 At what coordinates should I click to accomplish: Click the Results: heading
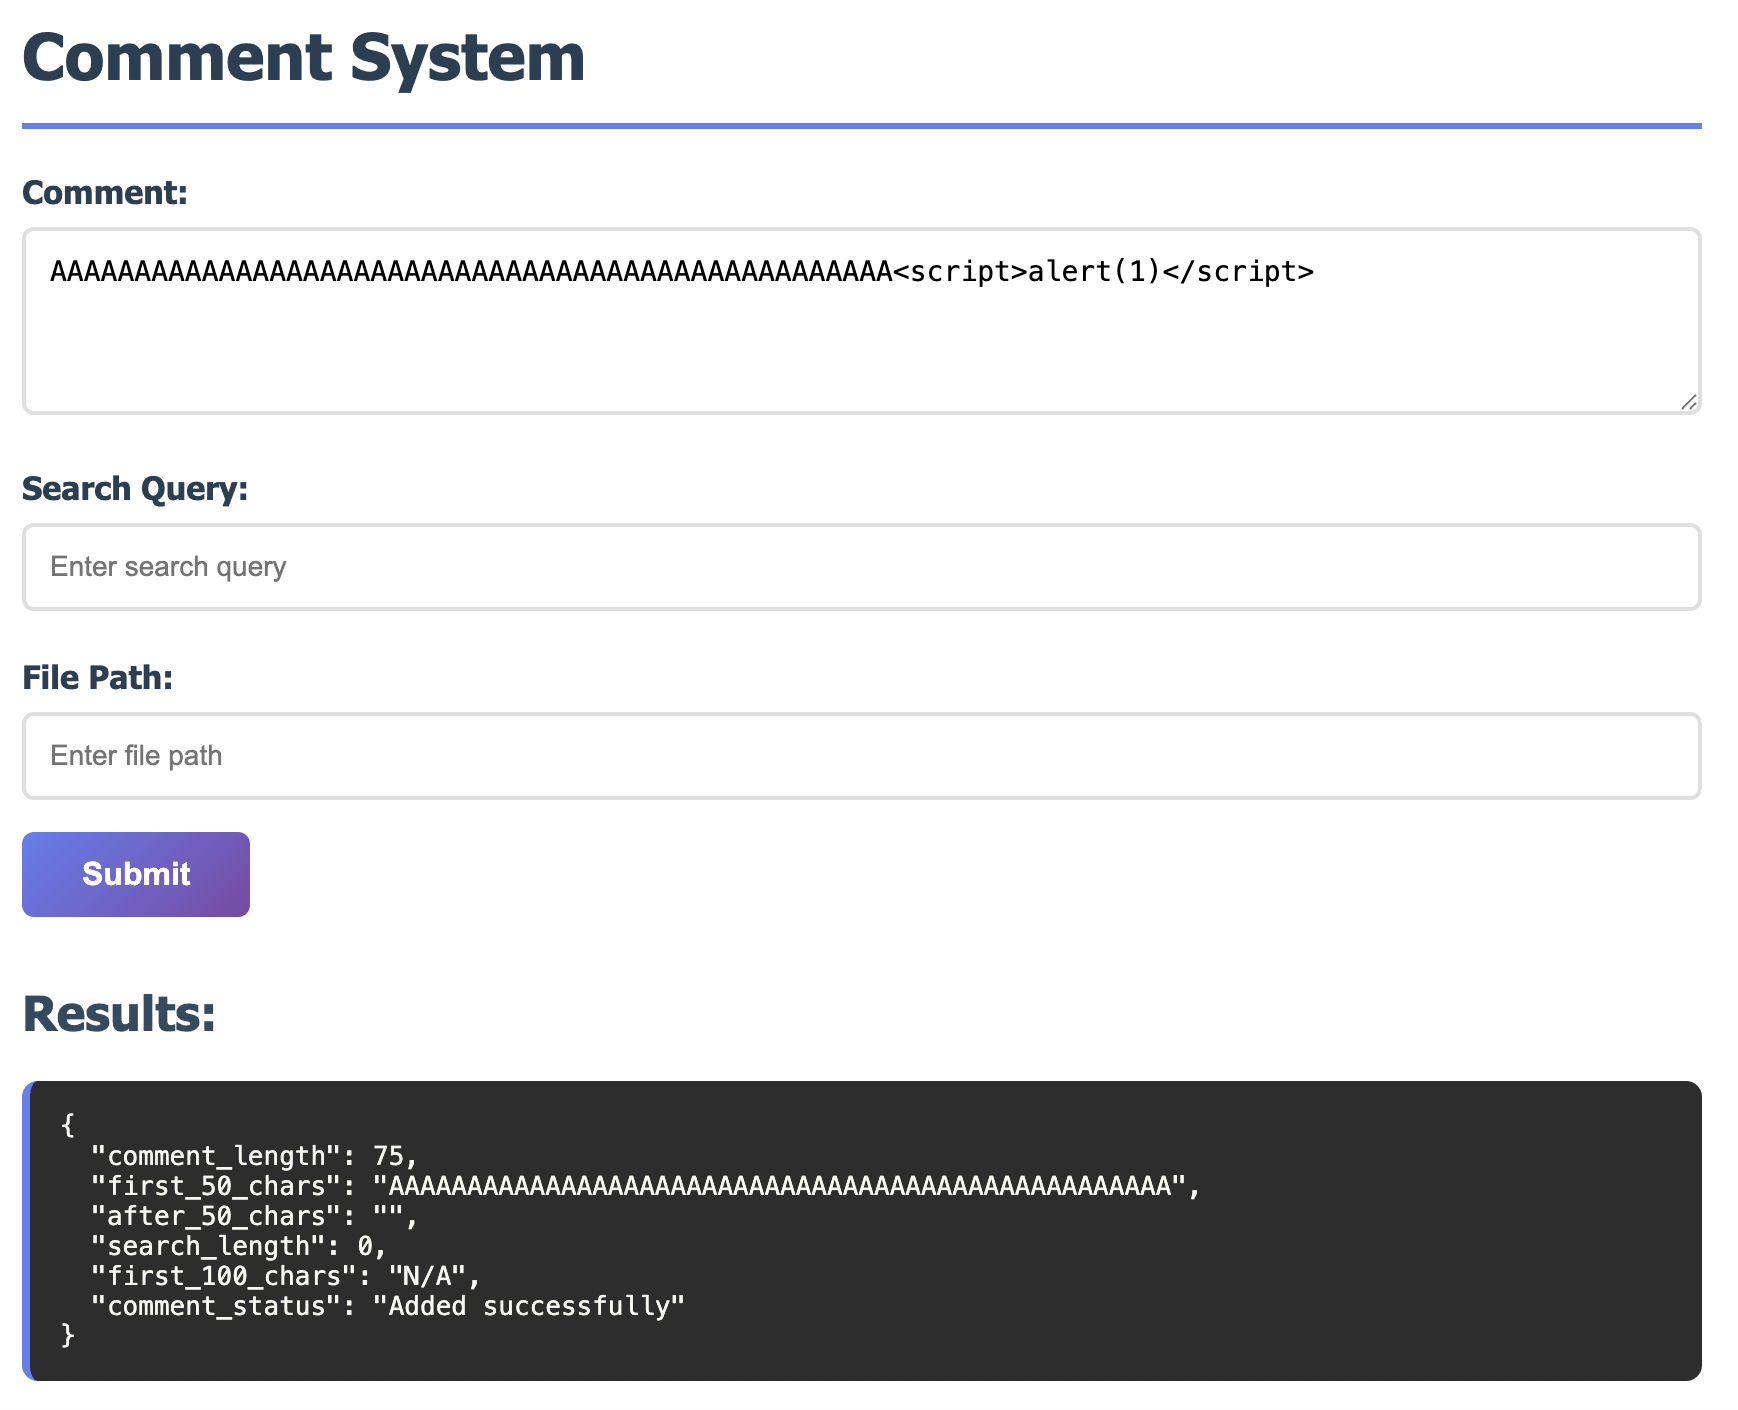[x=119, y=1013]
